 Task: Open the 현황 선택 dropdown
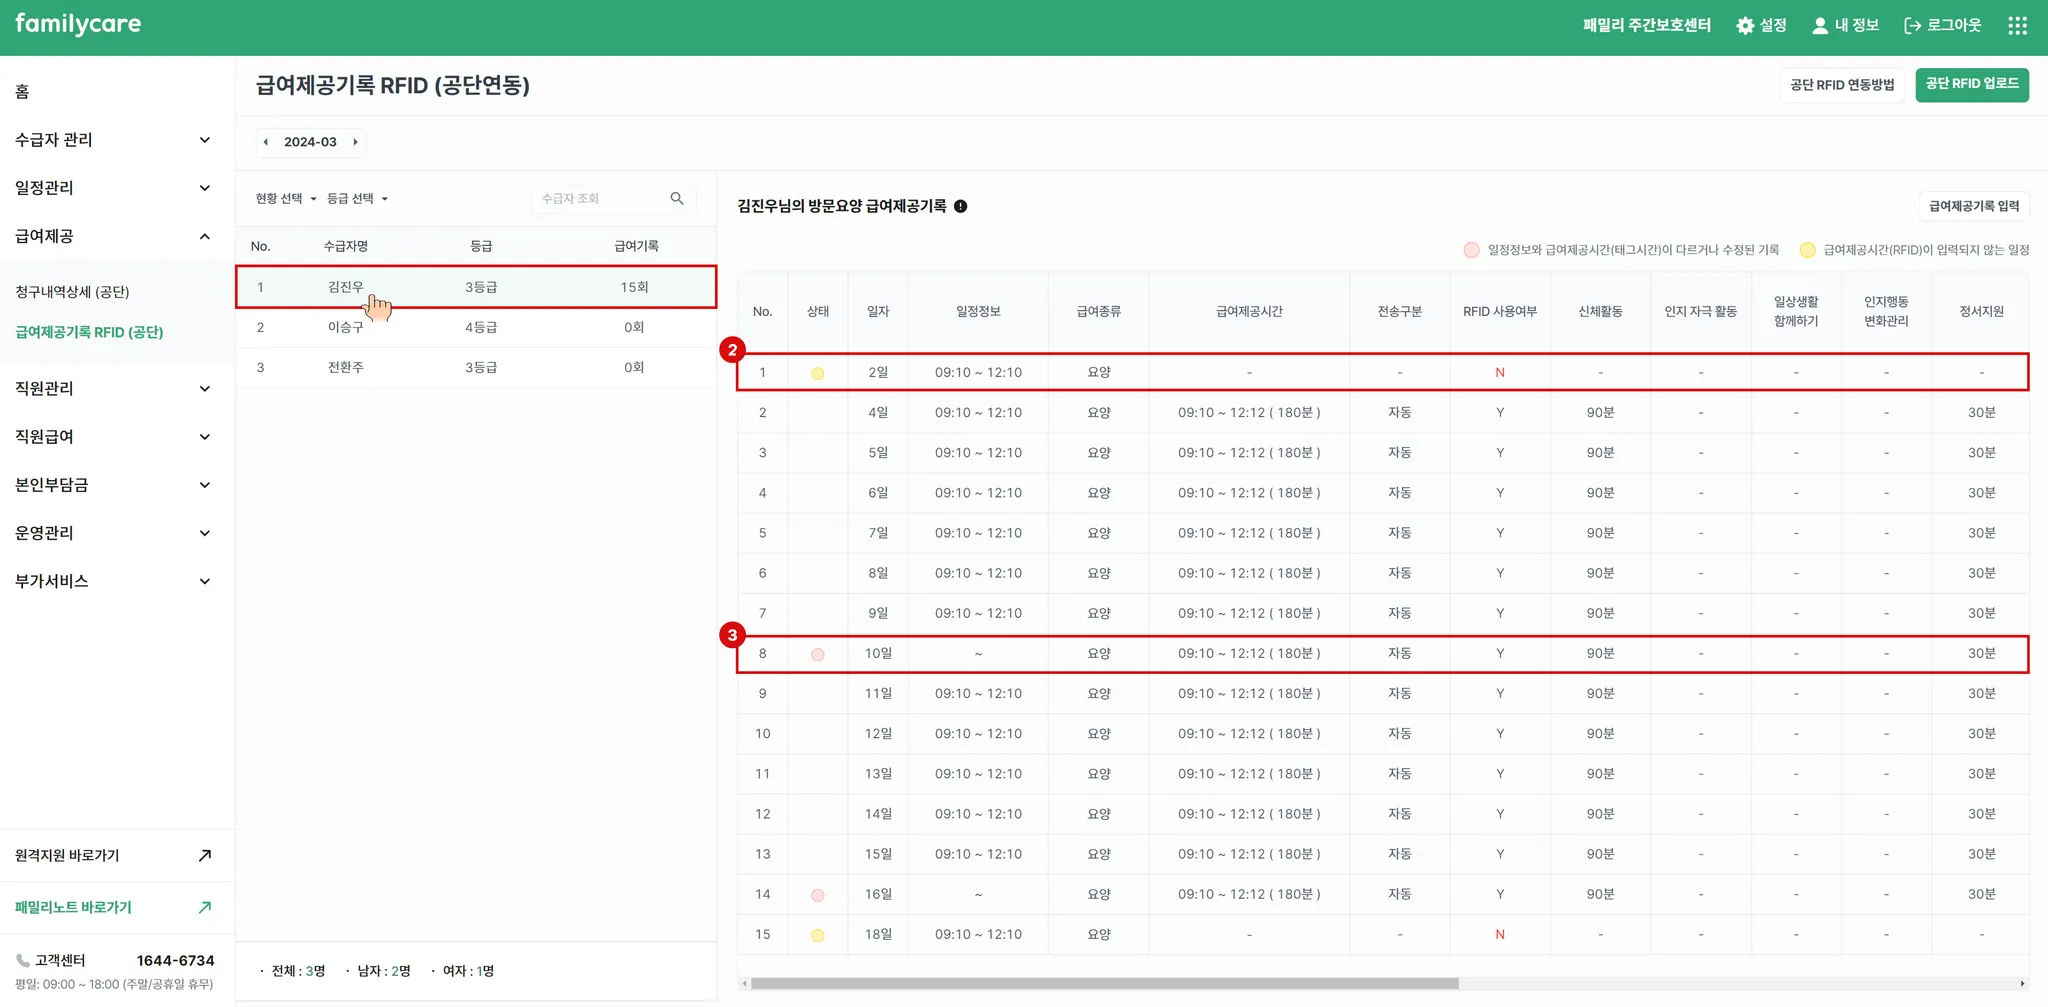[285, 199]
